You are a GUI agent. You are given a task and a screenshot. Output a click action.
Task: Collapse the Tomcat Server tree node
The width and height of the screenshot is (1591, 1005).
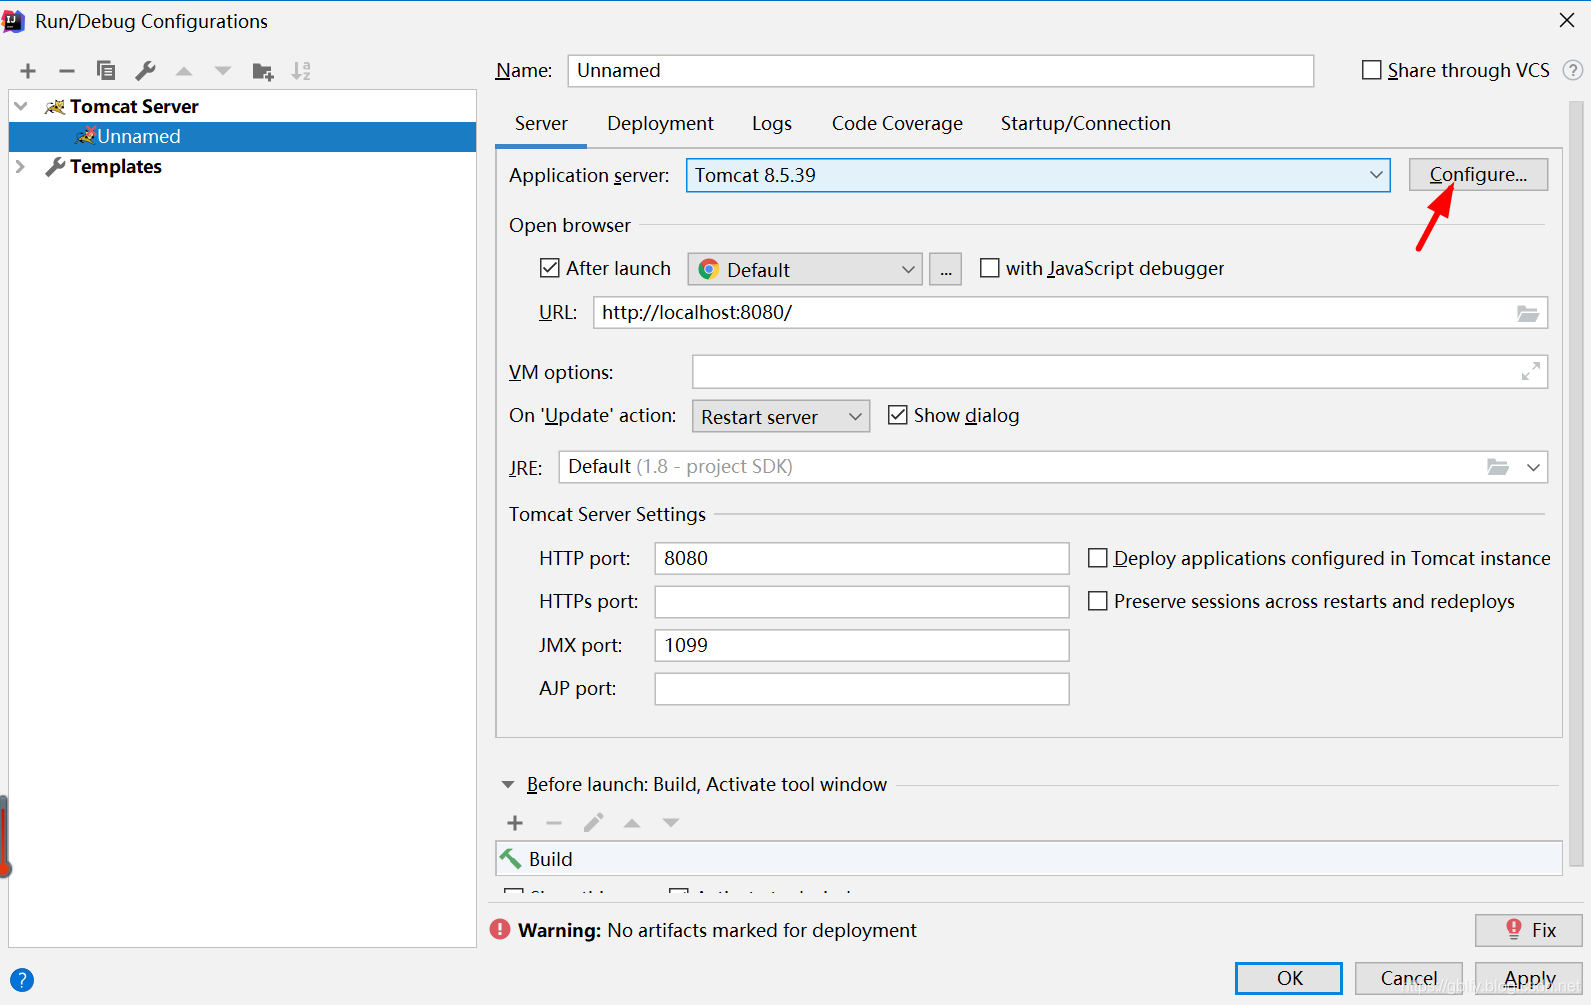coord(21,106)
